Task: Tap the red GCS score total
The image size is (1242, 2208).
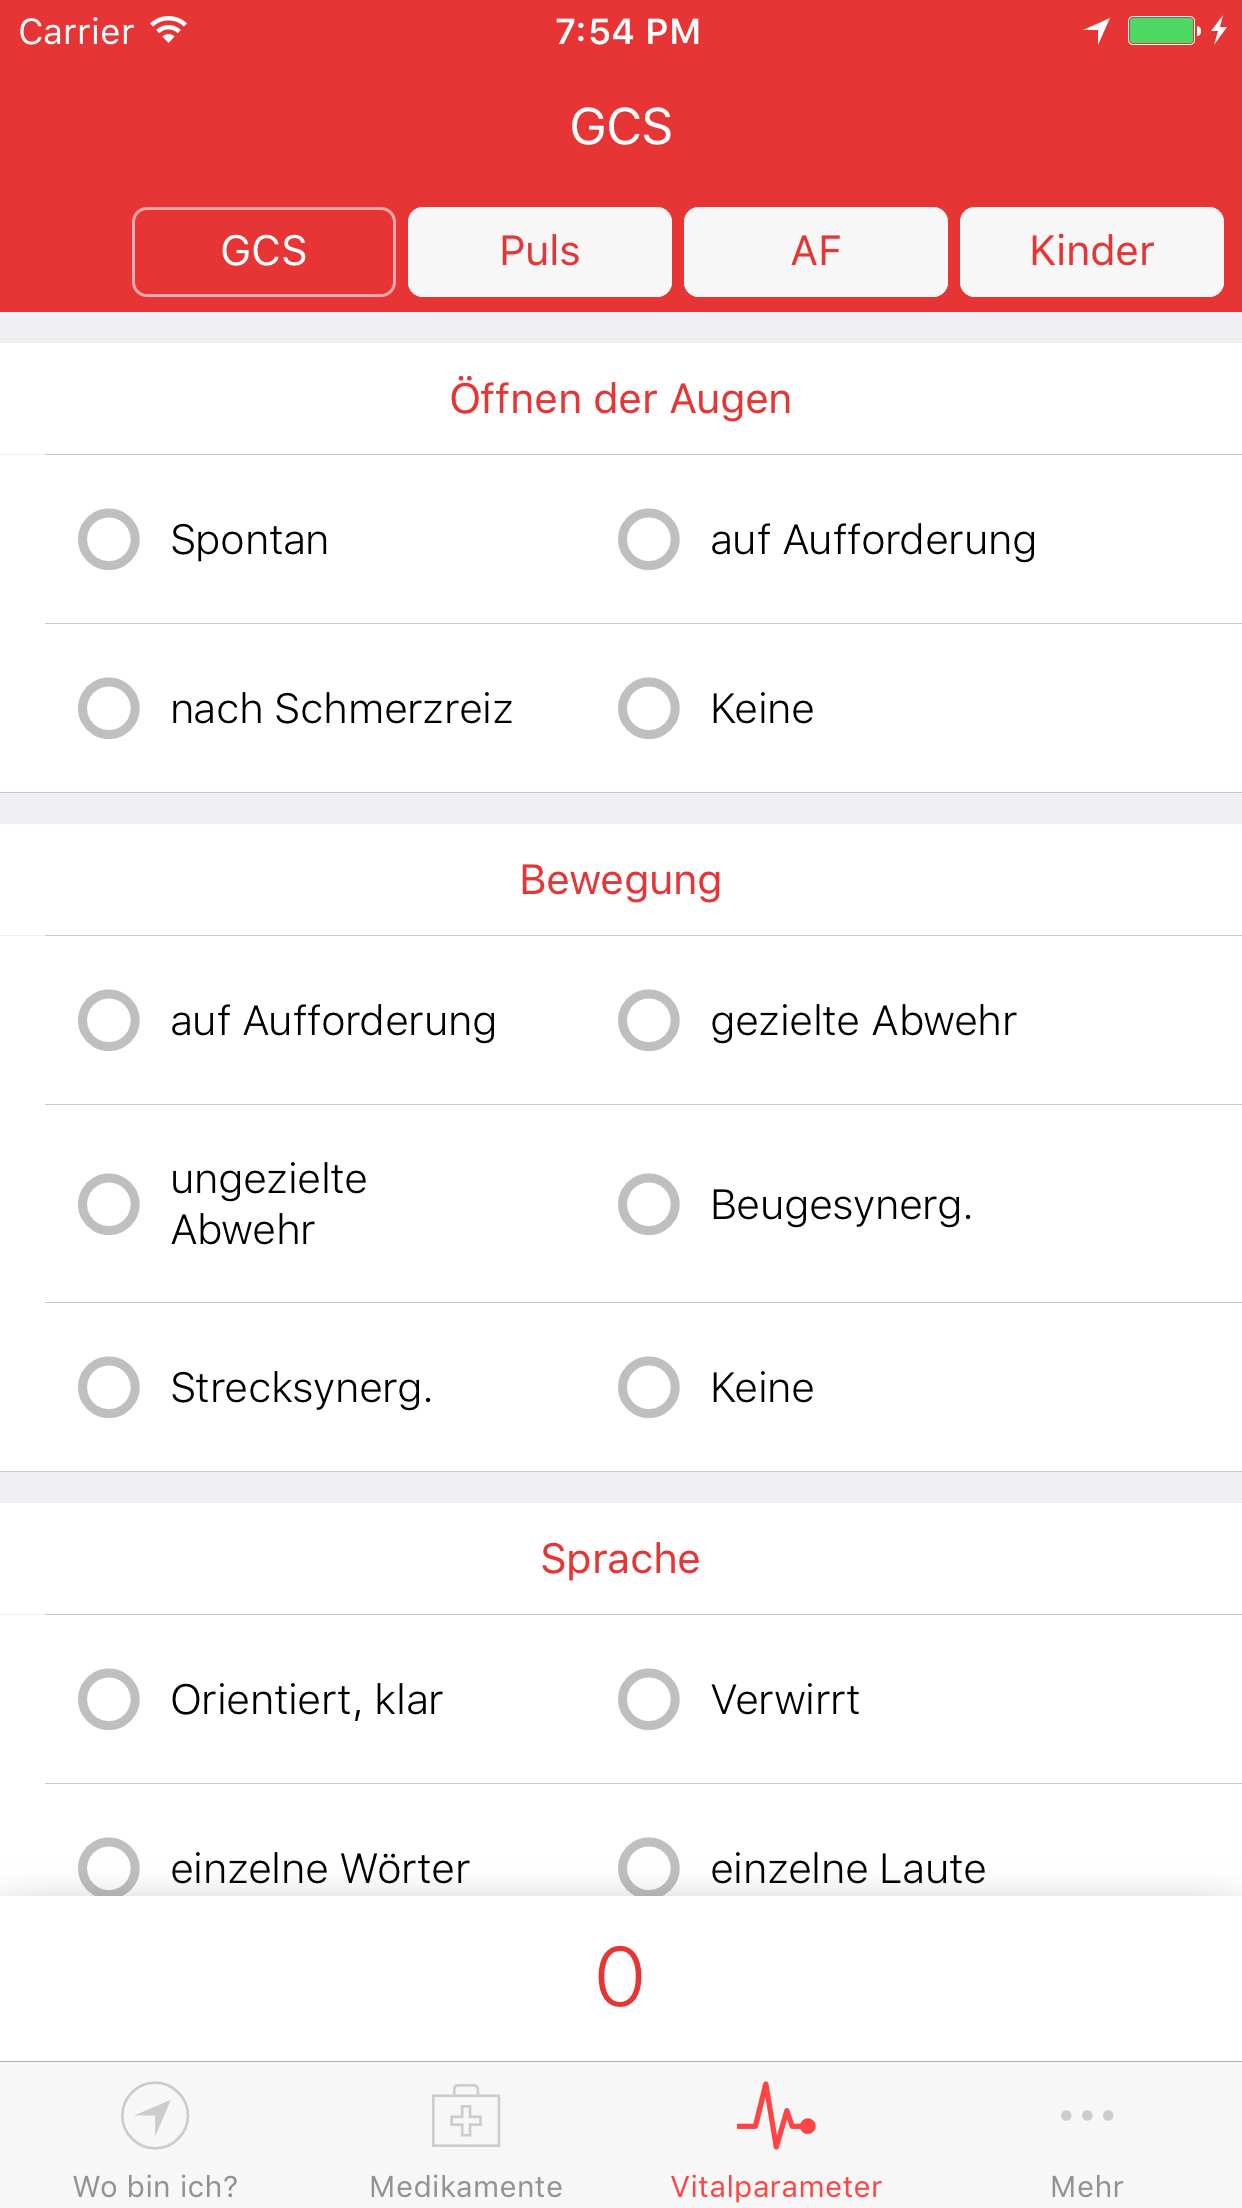Action: click(x=620, y=1978)
